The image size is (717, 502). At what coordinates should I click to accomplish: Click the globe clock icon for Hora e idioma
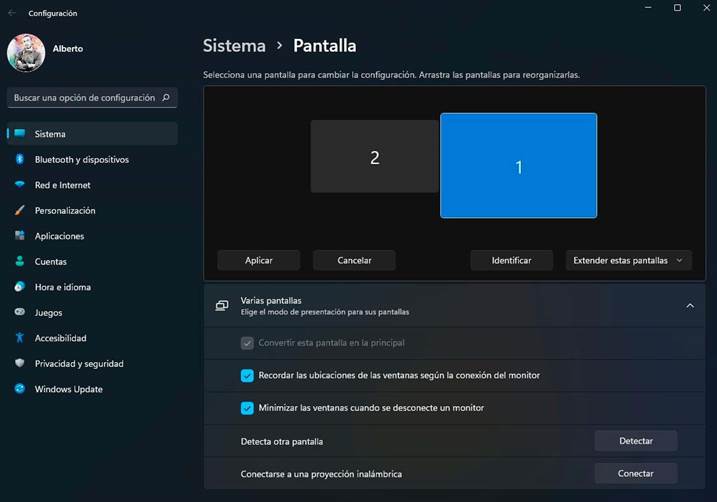[20, 287]
